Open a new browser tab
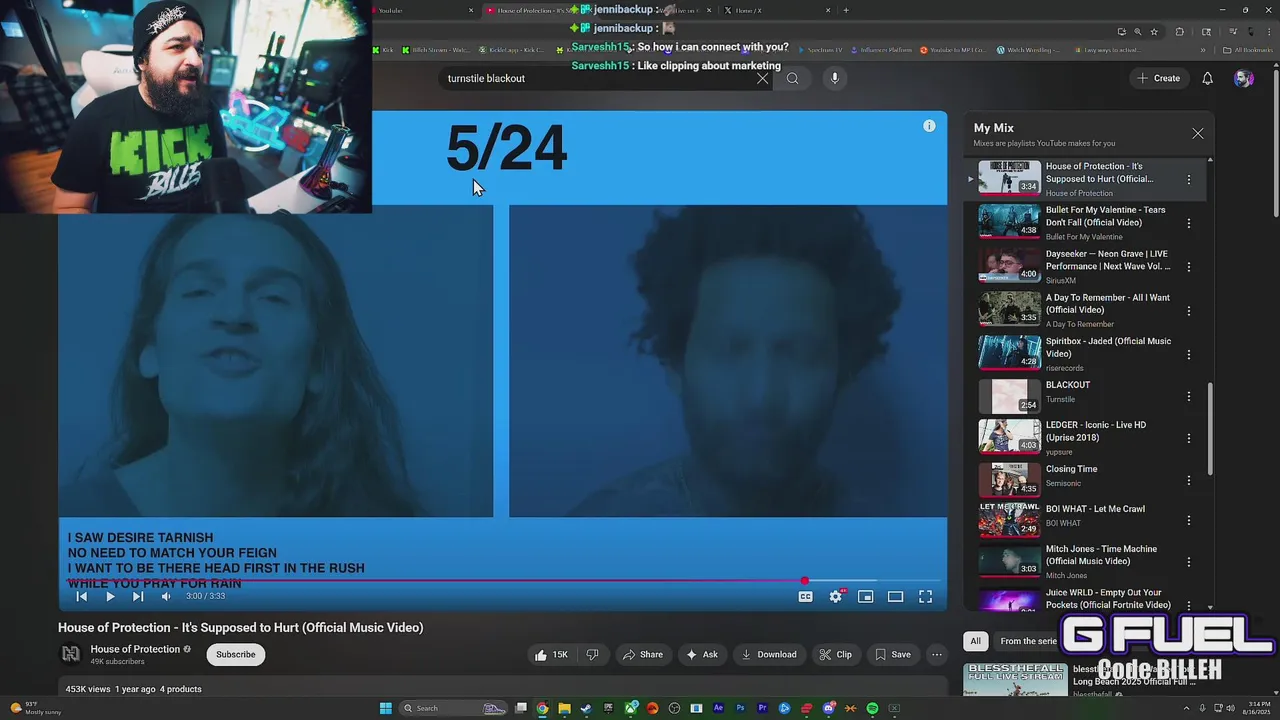This screenshot has height=720, width=1280. pyautogui.click(x=846, y=10)
